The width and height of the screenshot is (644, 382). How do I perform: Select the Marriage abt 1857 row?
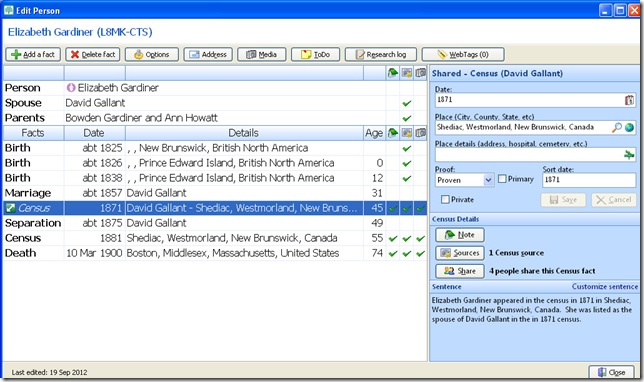click(215, 193)
